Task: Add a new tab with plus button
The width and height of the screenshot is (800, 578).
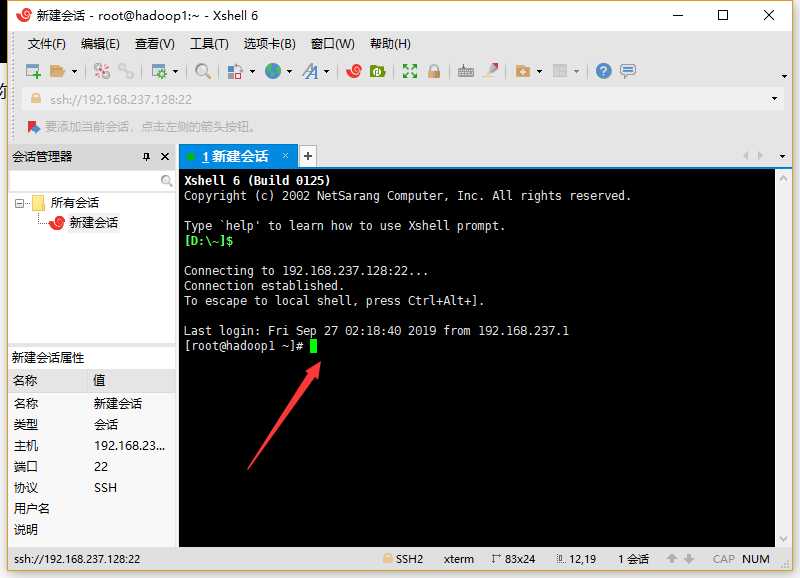Action: 308,156
